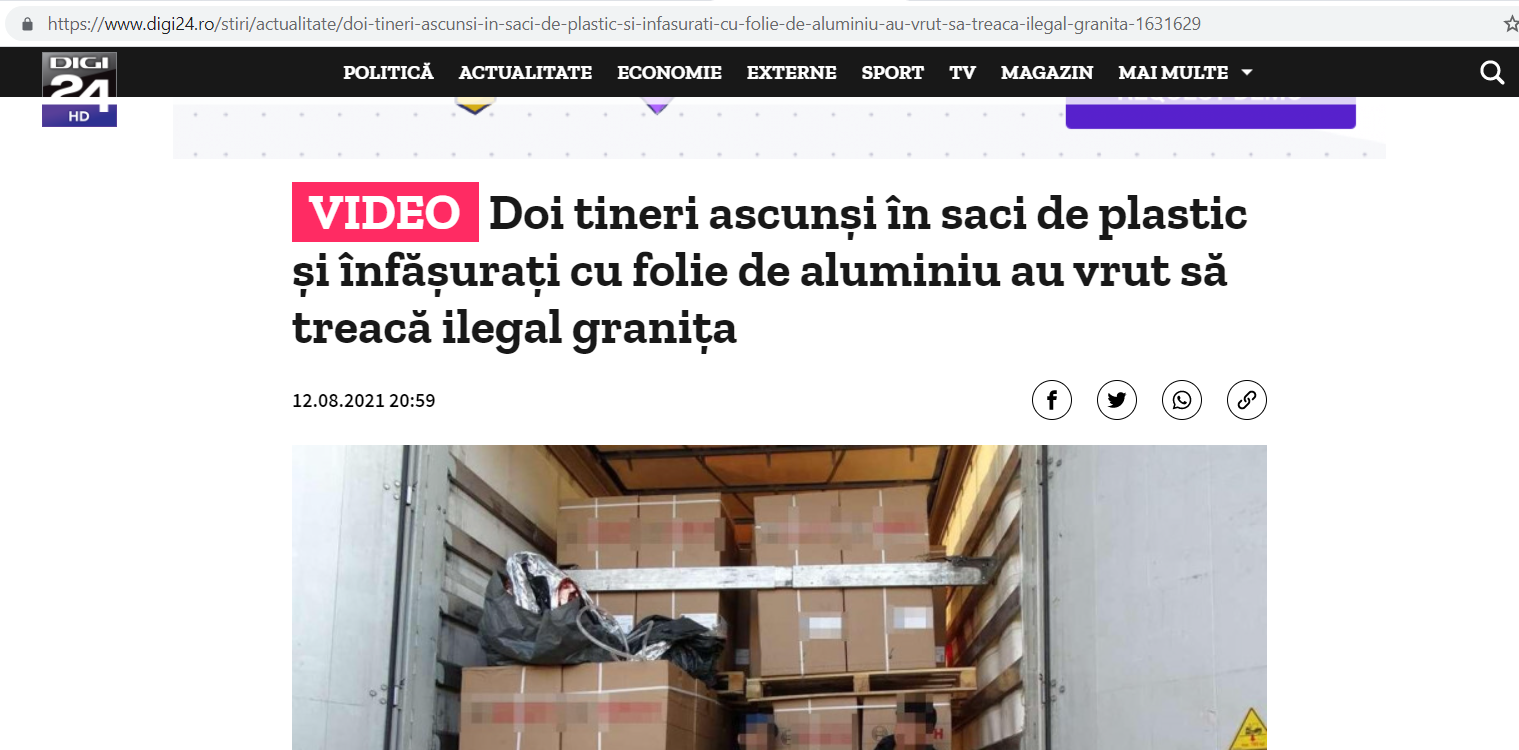View site info via address bar padlock
The height and width of the screenshot is (750, 1519).
tap(27, 23)
